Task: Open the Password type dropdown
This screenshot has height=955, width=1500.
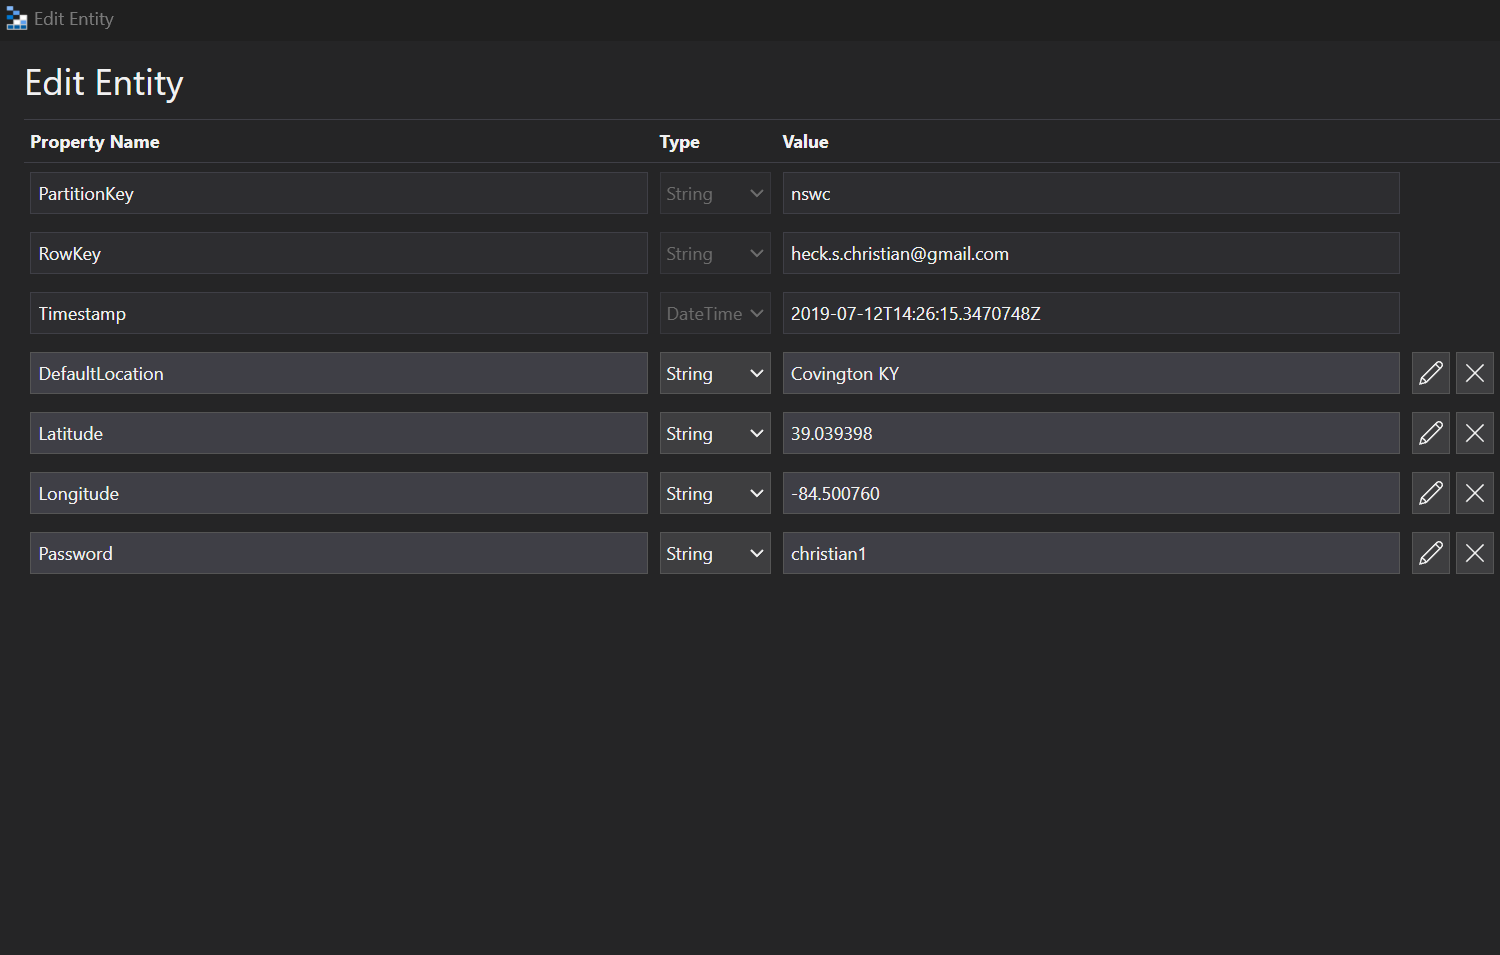Action: pyautogui.click(x=715, y=553)
